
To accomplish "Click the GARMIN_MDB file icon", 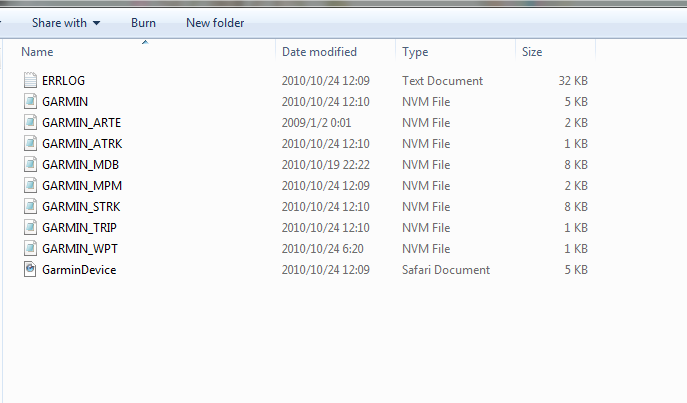I will point(29,164).
